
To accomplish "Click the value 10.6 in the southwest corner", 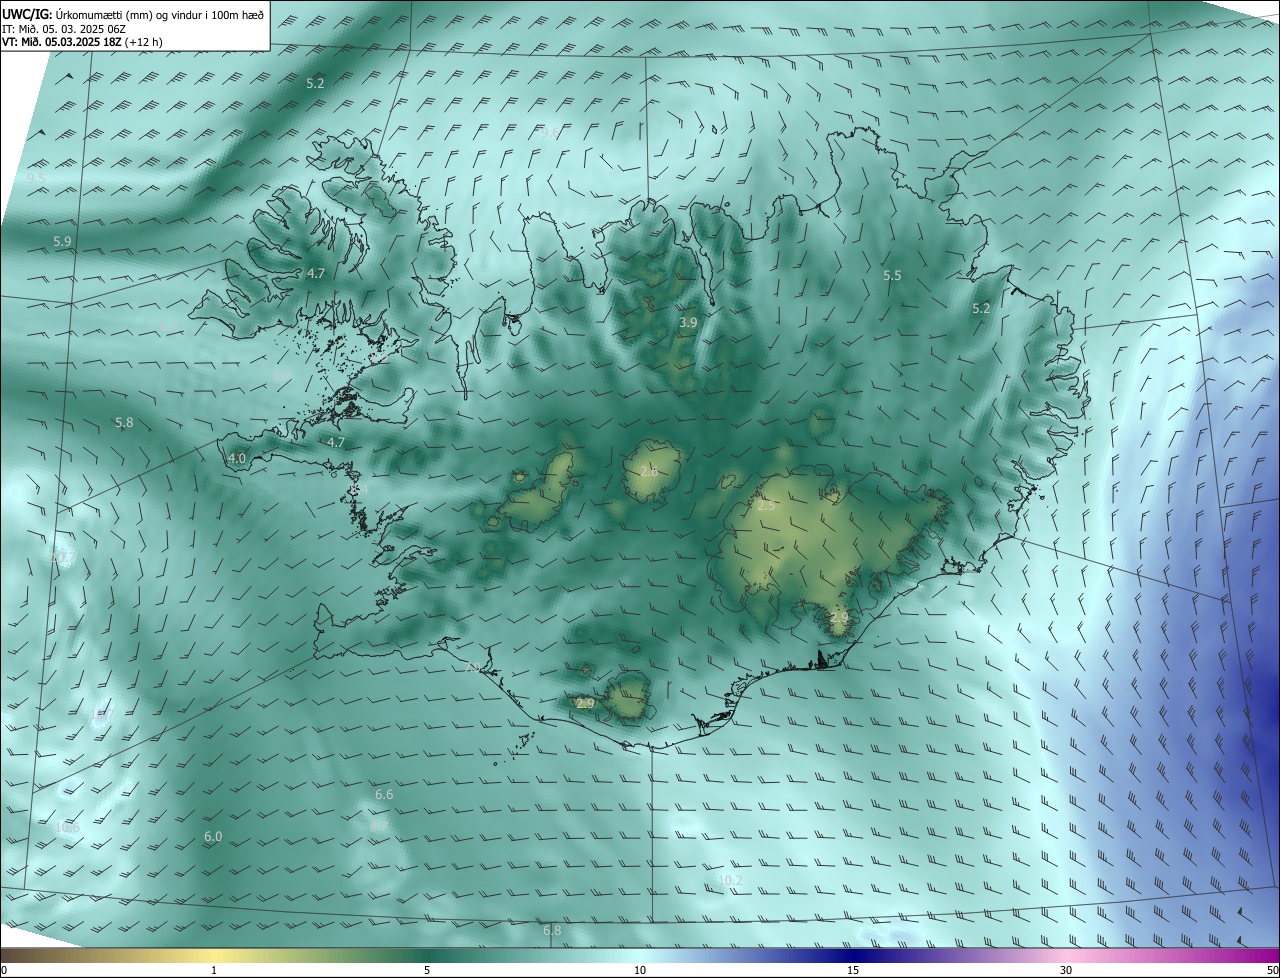I will 67,828.
